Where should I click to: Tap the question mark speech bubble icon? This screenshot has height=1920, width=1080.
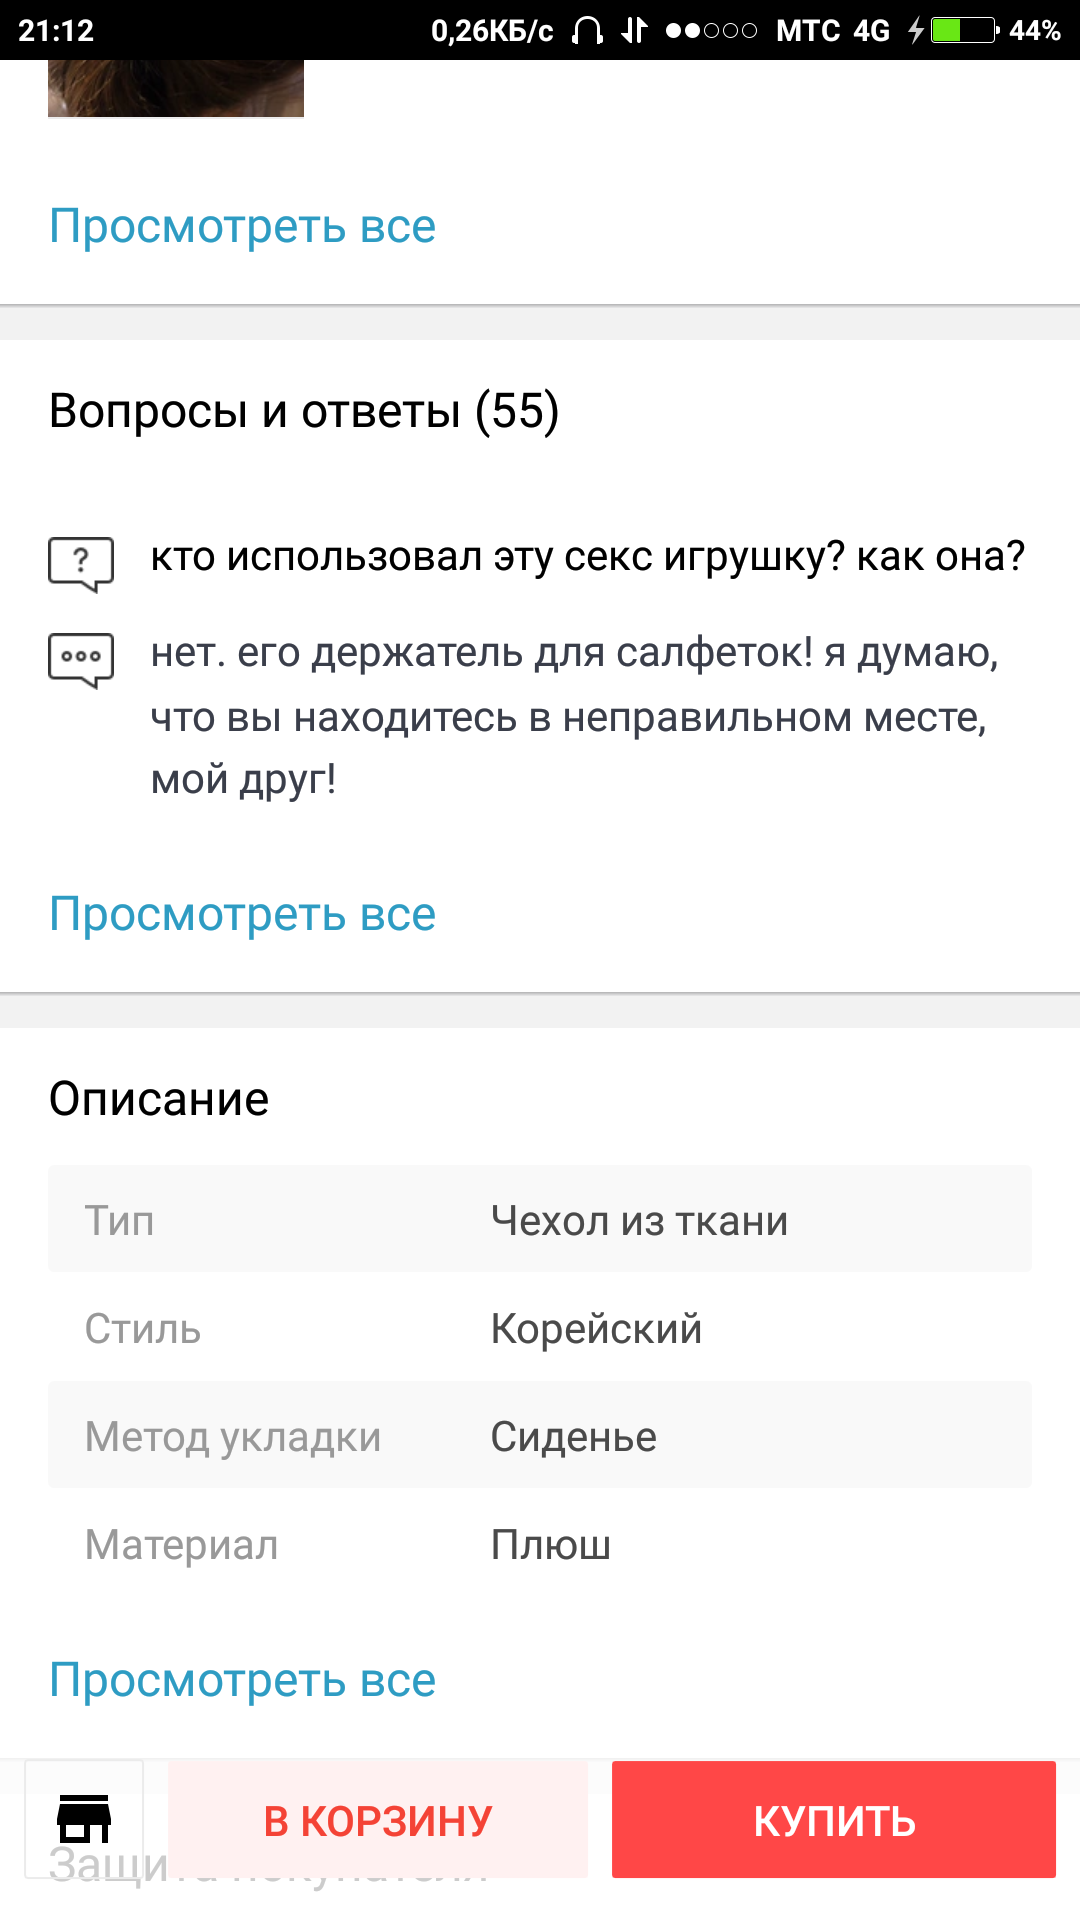81,563
